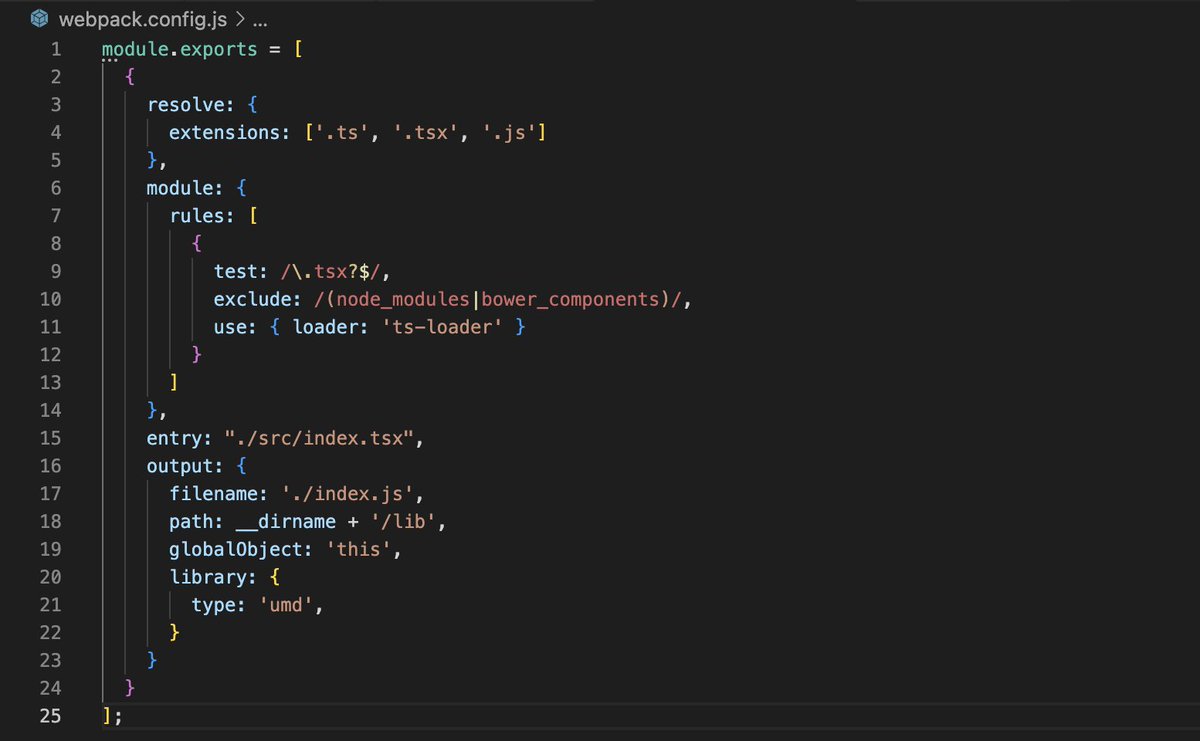Screen dimensions: 1200x741
Task: Click the 'filename' property key
Action: pyautogui.click(x=213, y=493)
